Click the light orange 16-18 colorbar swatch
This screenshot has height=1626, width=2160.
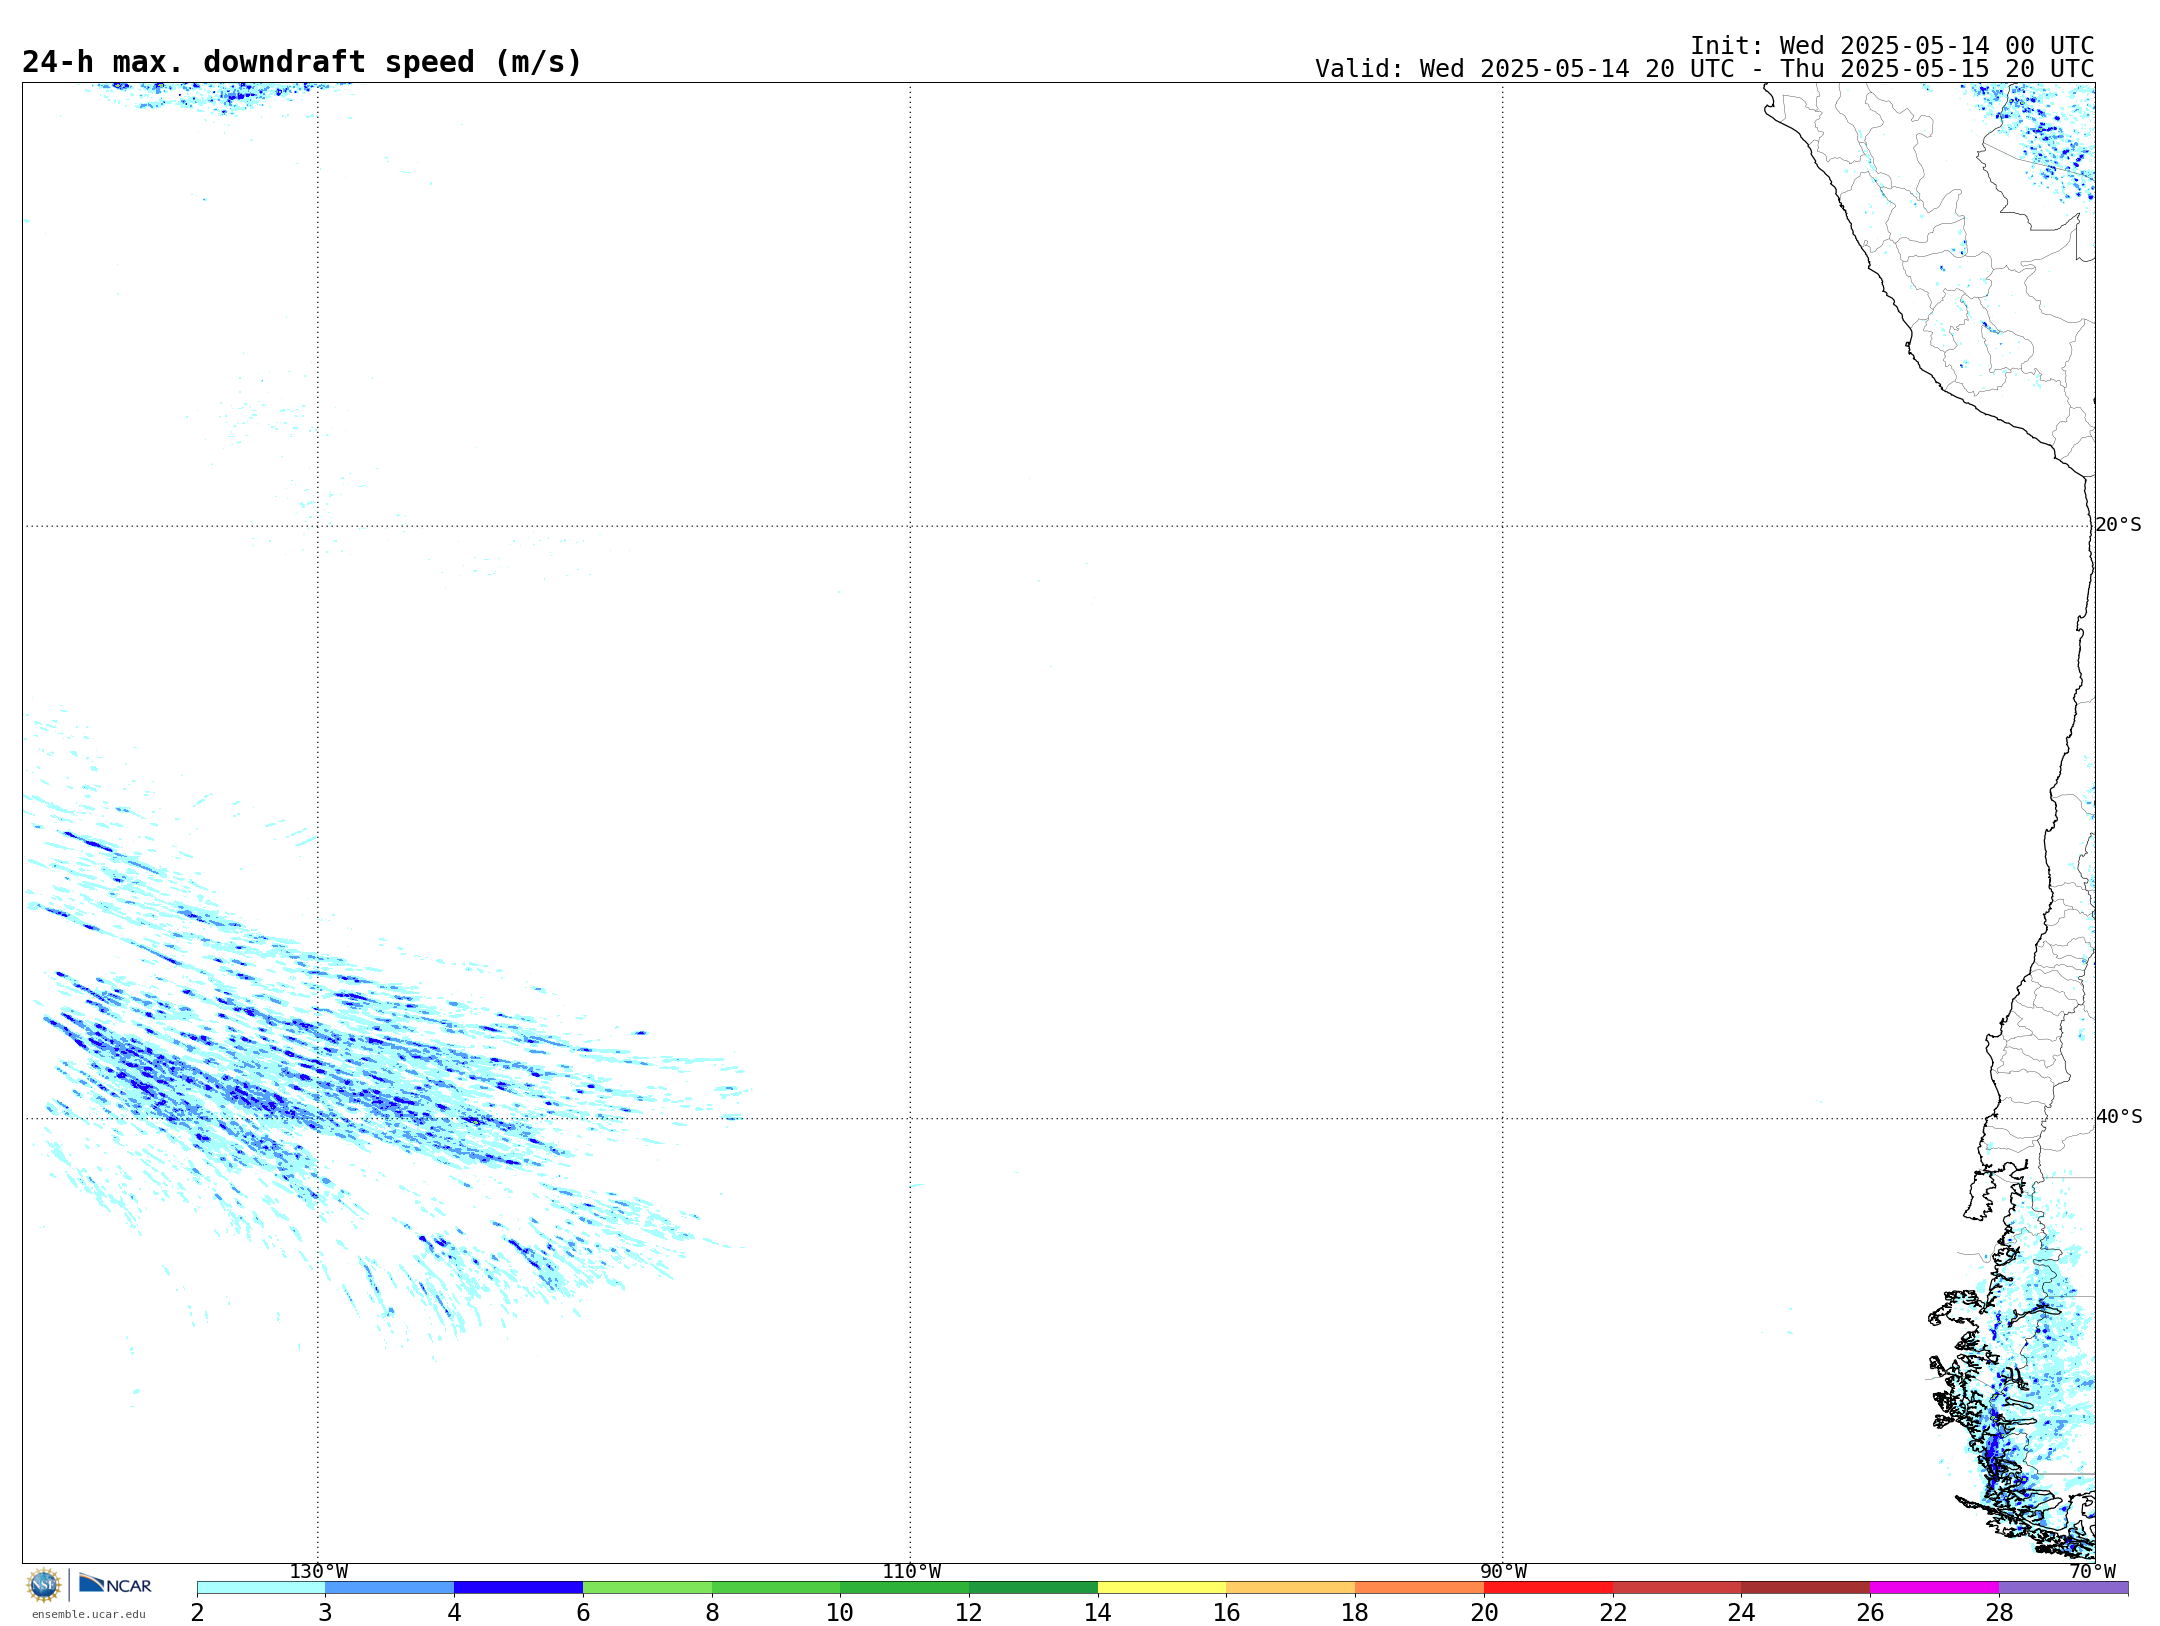(1290, 1588)
